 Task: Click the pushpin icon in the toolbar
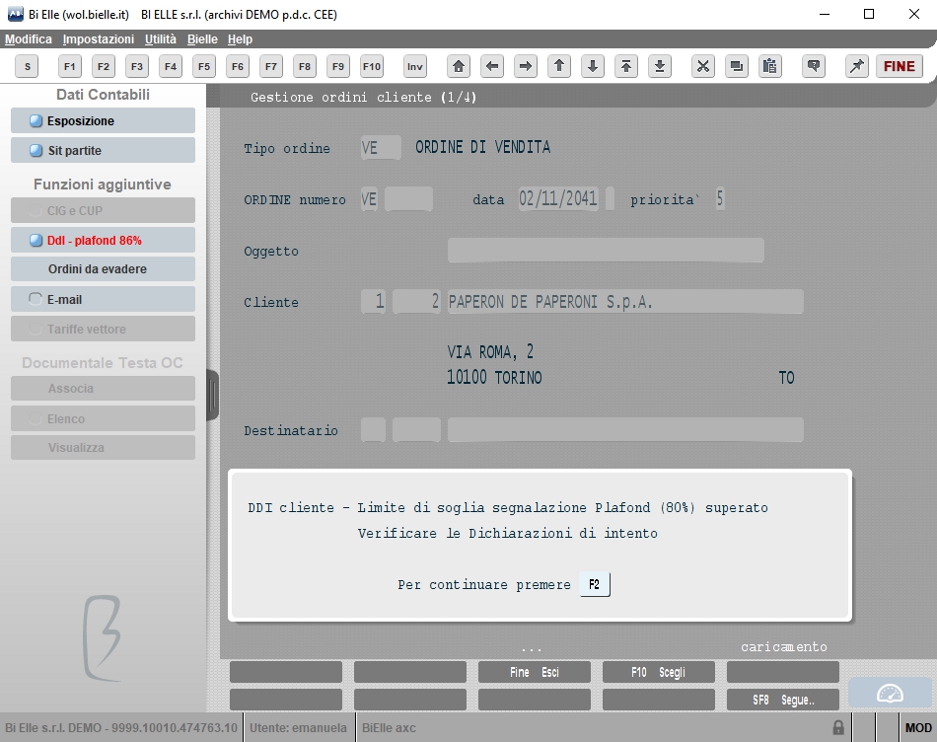(857, 66)
